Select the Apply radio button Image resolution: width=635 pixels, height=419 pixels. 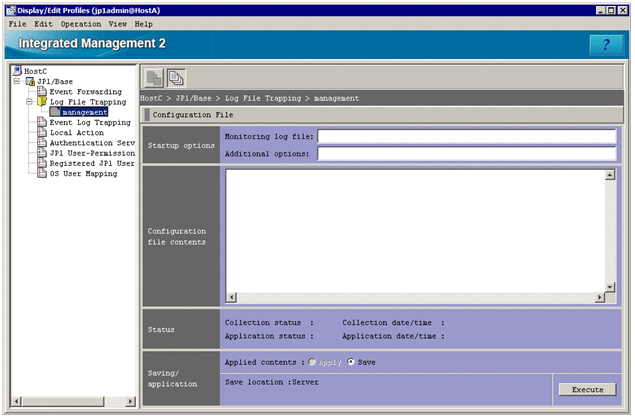pos(312,362)
